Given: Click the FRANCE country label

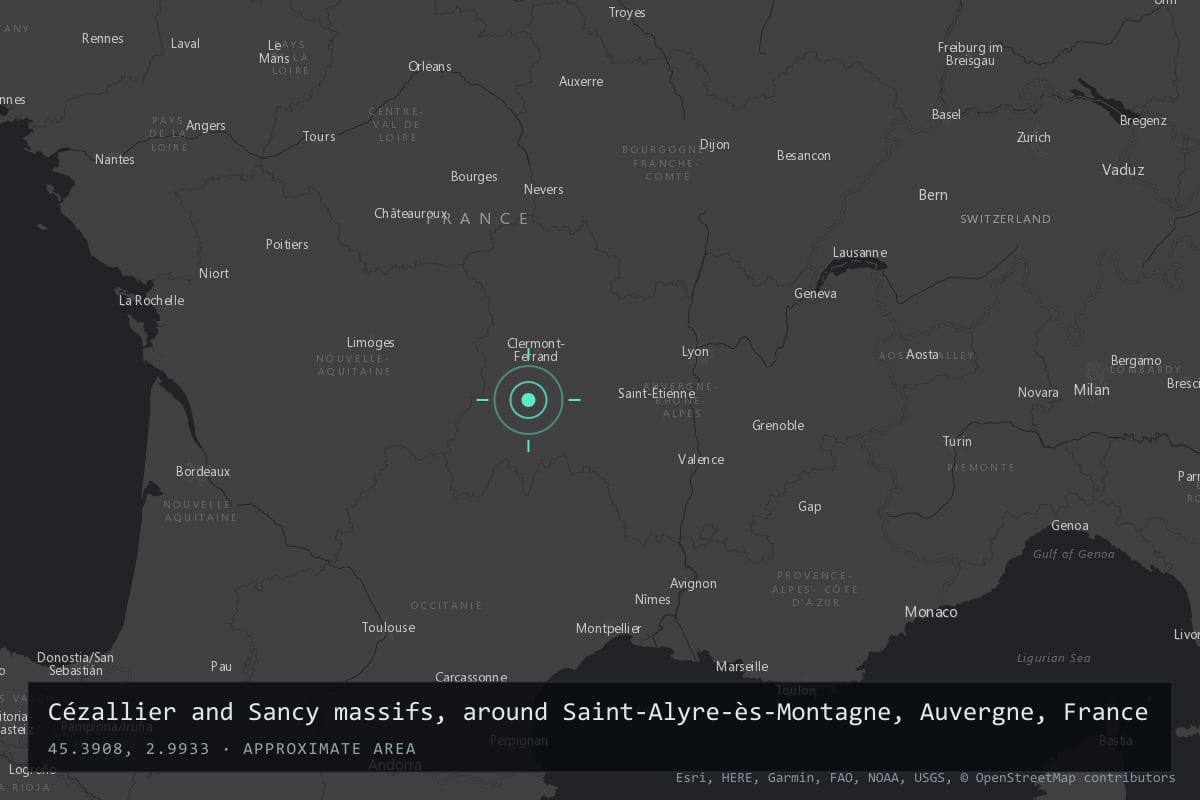Looking at the screenshot, I should point(479,218).
